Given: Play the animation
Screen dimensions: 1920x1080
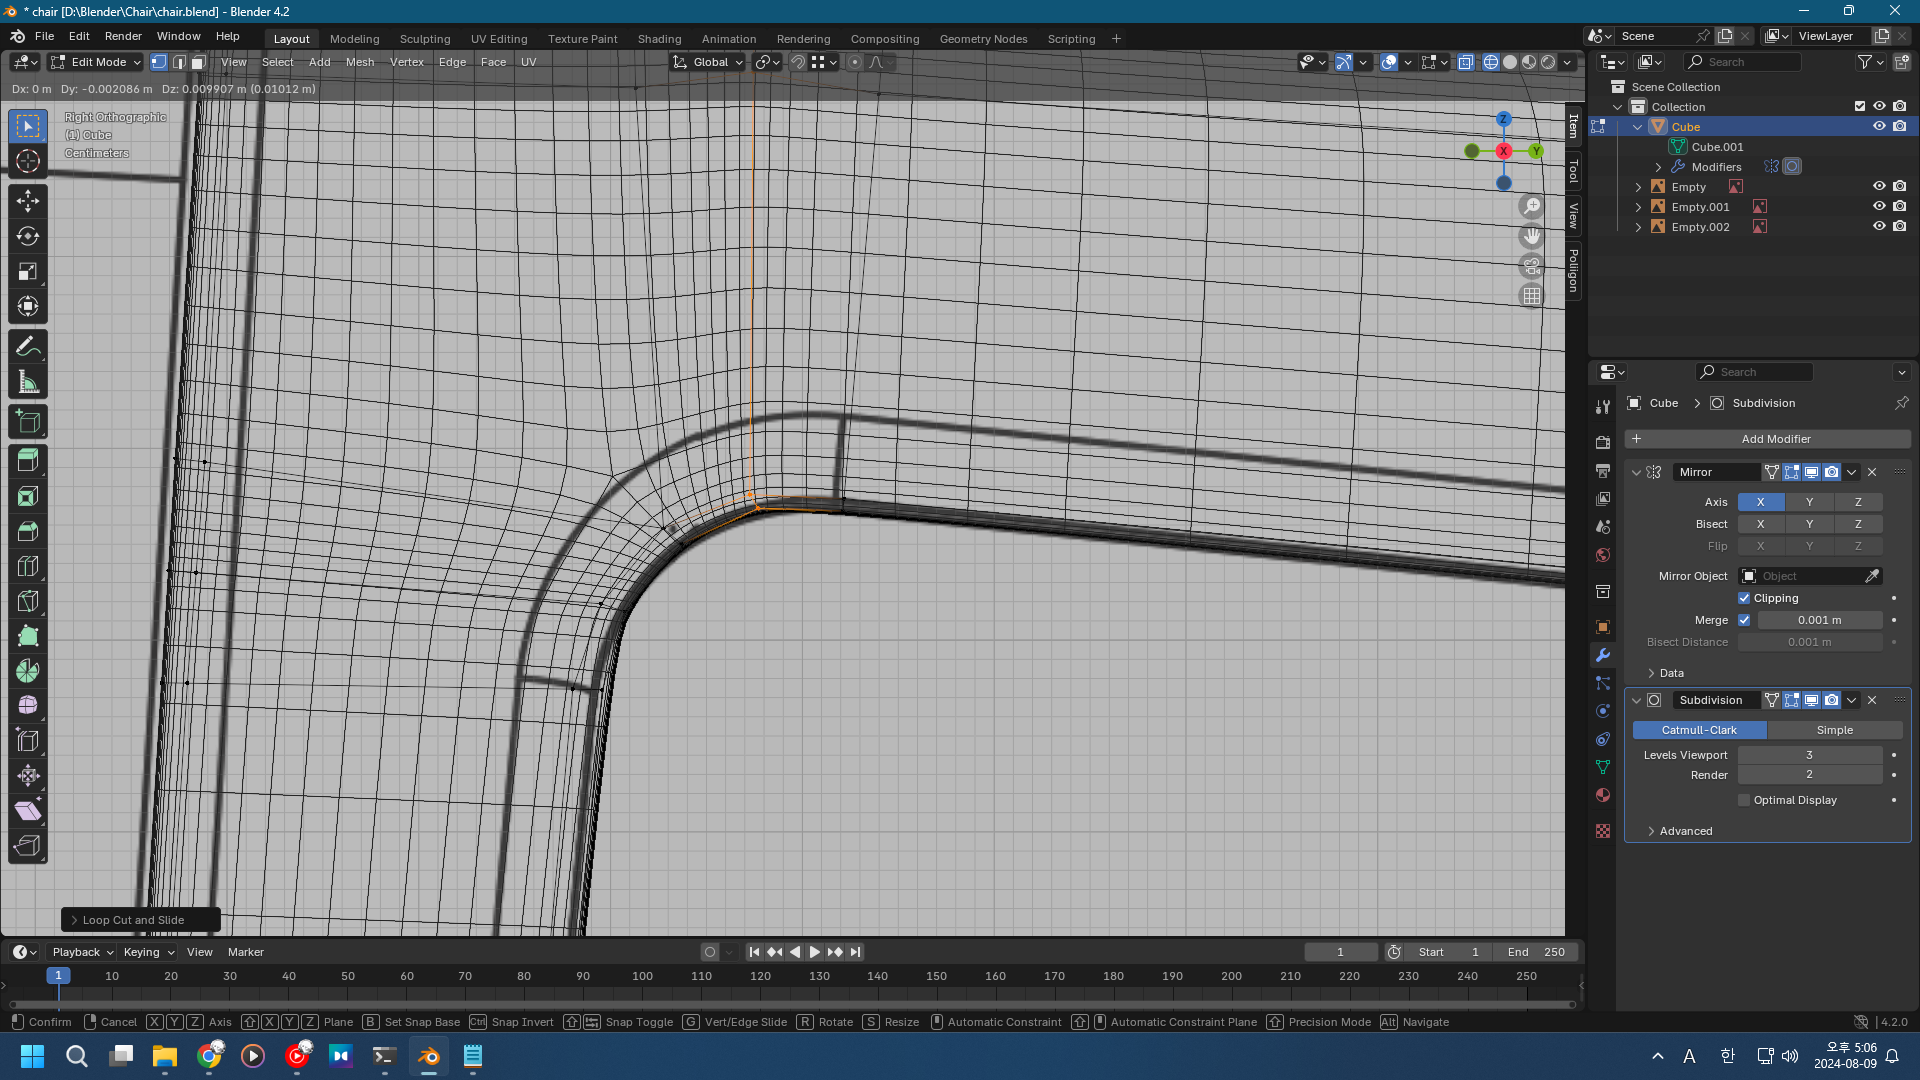Looking at the screenshot, I should click(814, 952).
